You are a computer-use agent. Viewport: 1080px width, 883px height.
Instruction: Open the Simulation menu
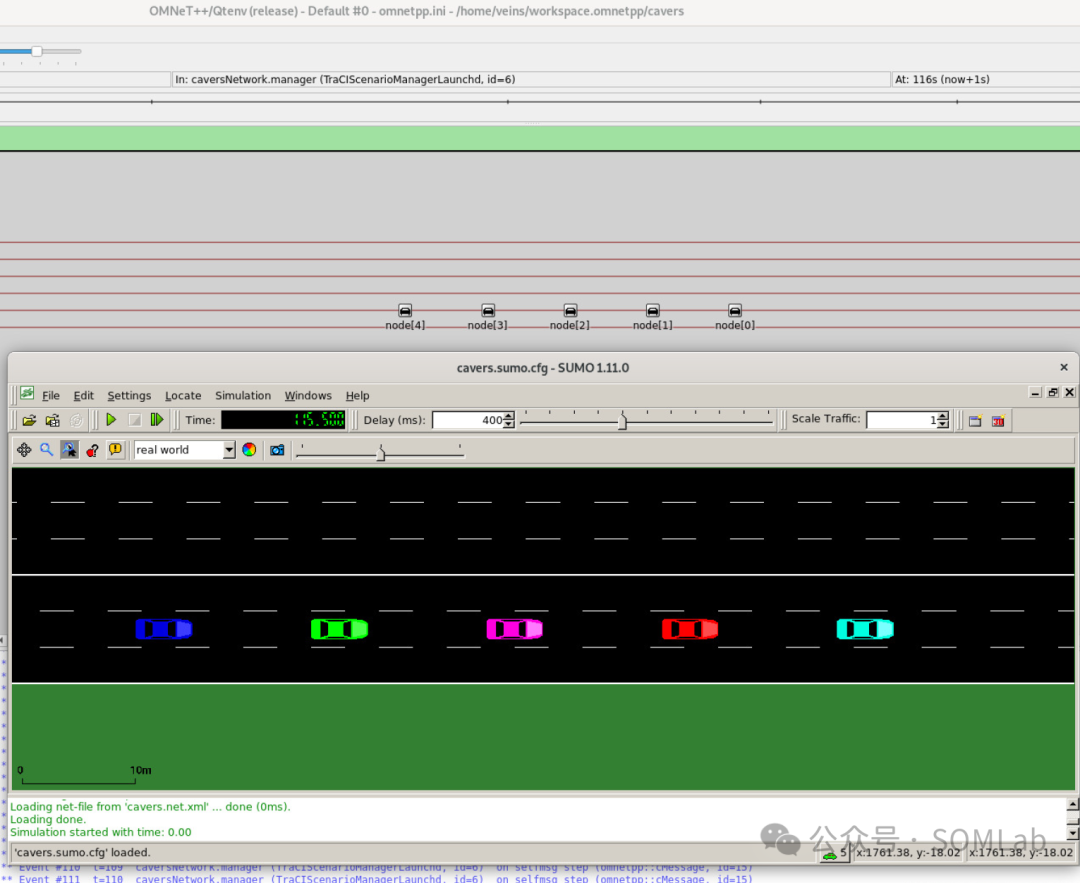point(242,395)
